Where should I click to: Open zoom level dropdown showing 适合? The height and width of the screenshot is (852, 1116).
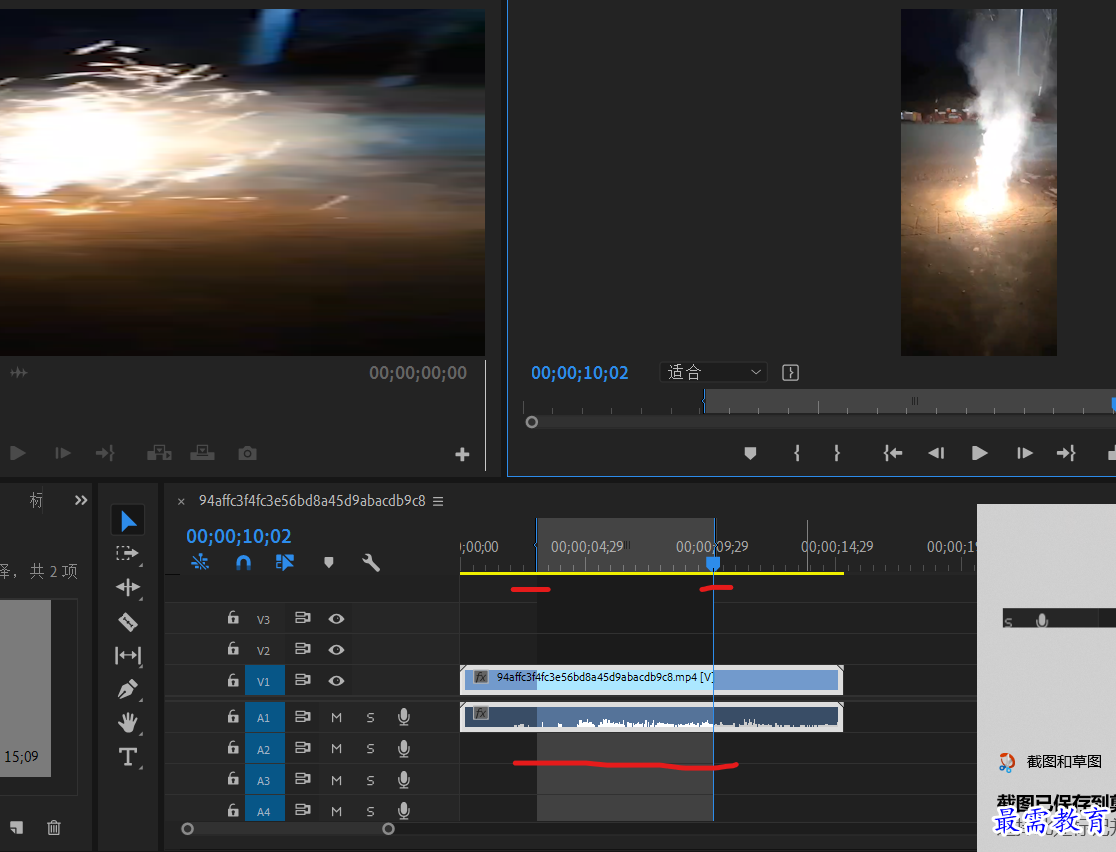coord(713,372)
